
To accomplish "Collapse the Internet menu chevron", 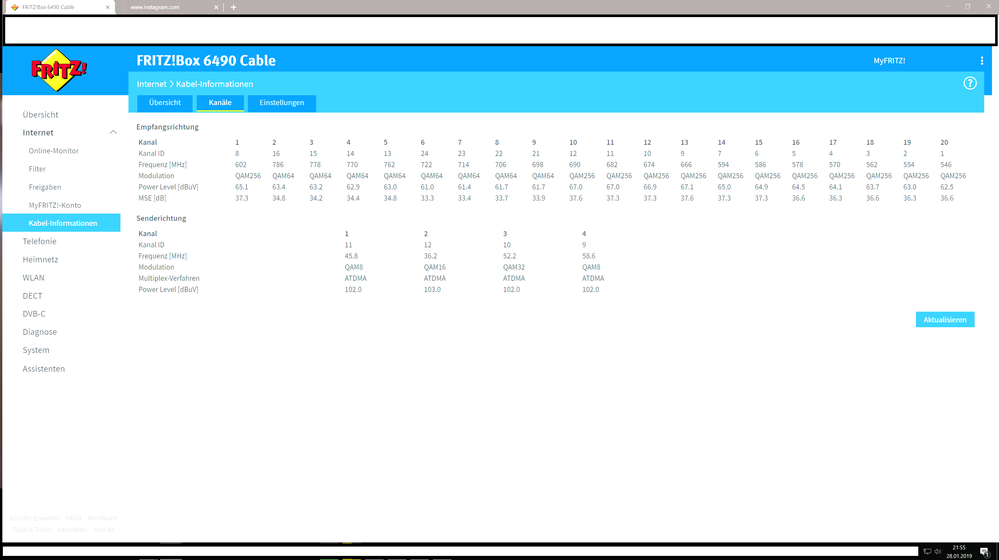I will [113, 133].
